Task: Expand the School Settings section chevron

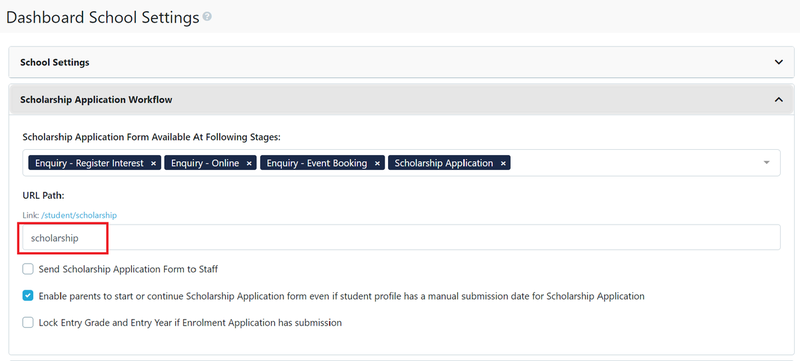Action: click(779, 62)
